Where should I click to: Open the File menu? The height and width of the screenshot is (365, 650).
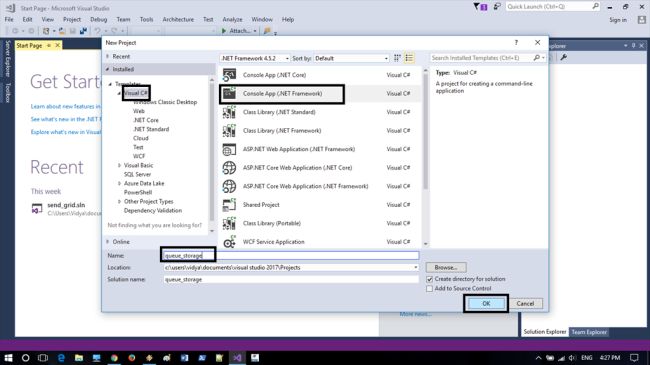click(9, 19)
